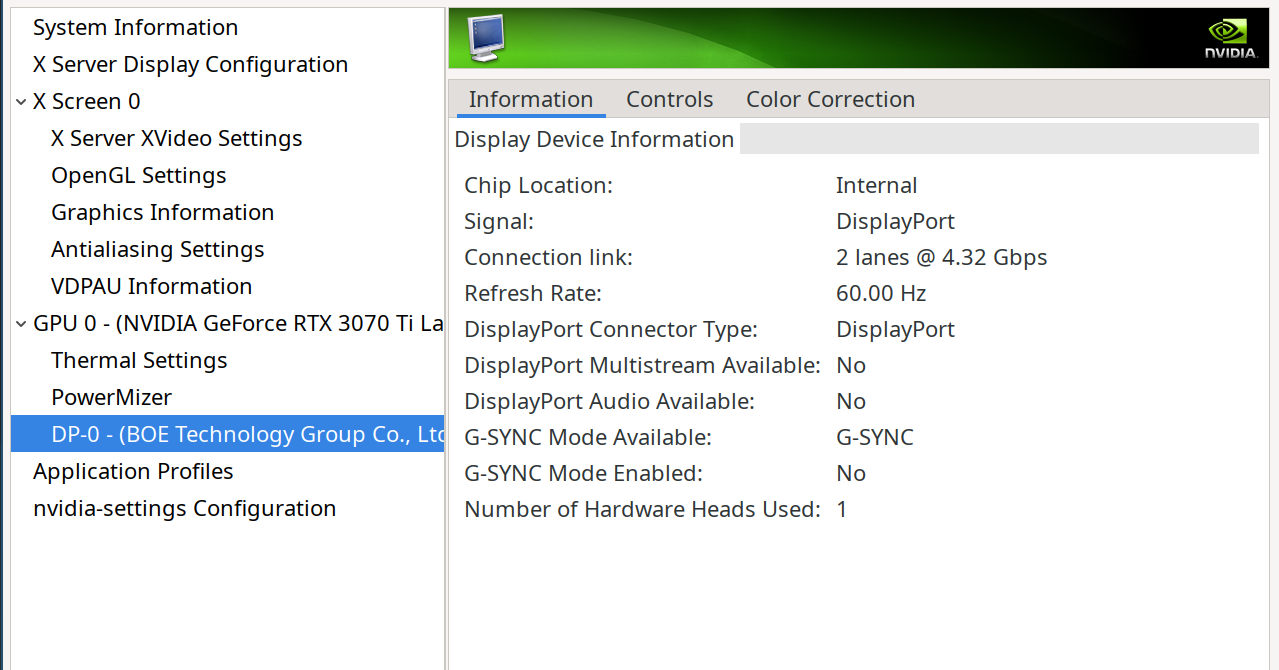
Task: Switch to the Information tab
Action: (x=531, y=100)
